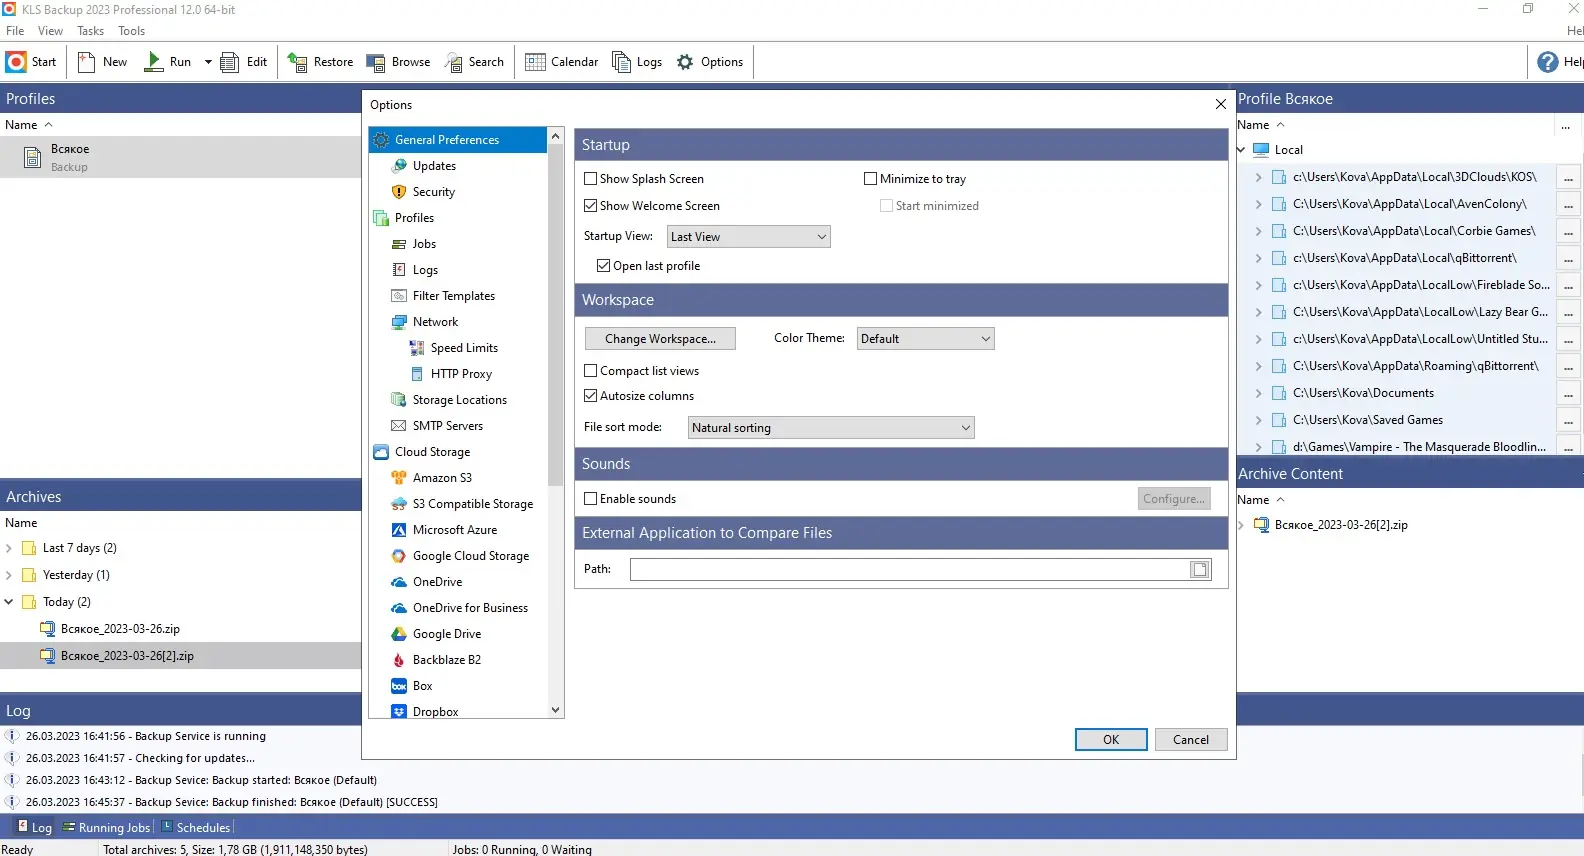Create a New profile from toolbar
This screenshot has width=1584, height=856.
[x=102, y=62]
